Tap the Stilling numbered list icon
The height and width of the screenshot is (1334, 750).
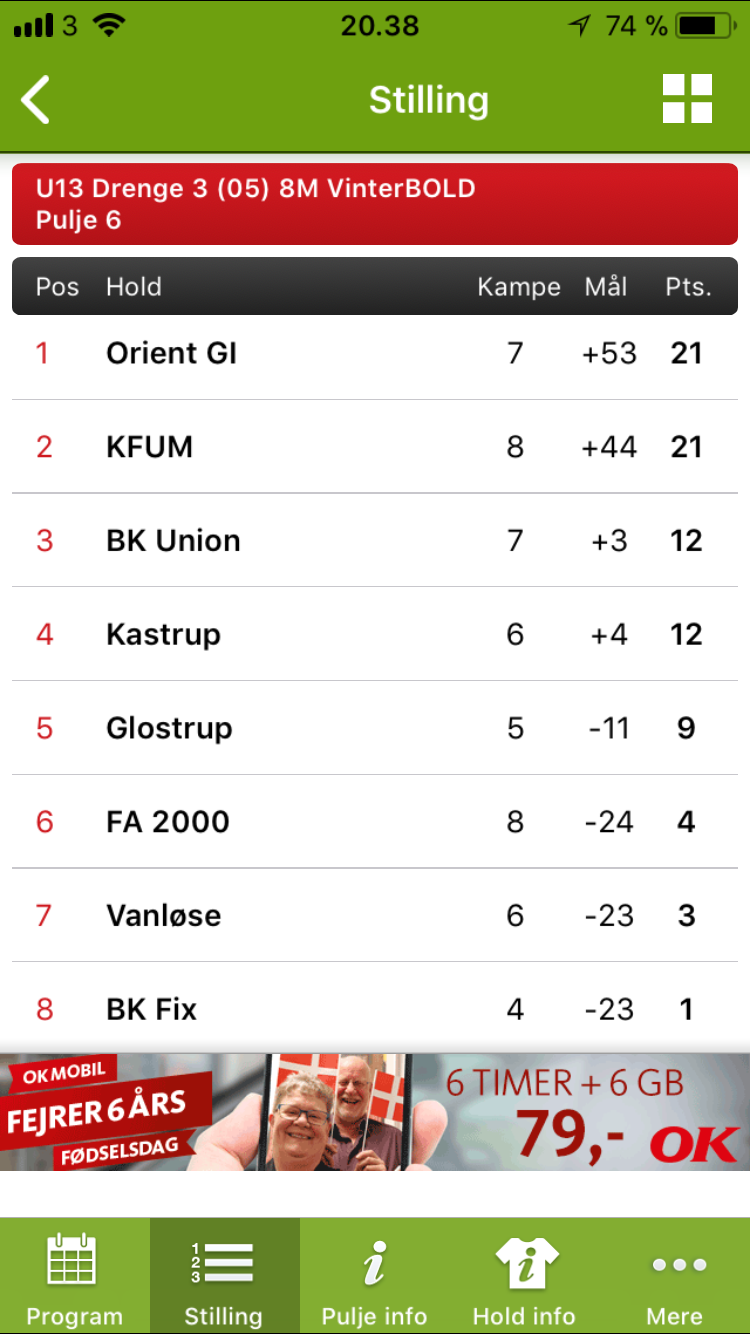pos(223,1262)
